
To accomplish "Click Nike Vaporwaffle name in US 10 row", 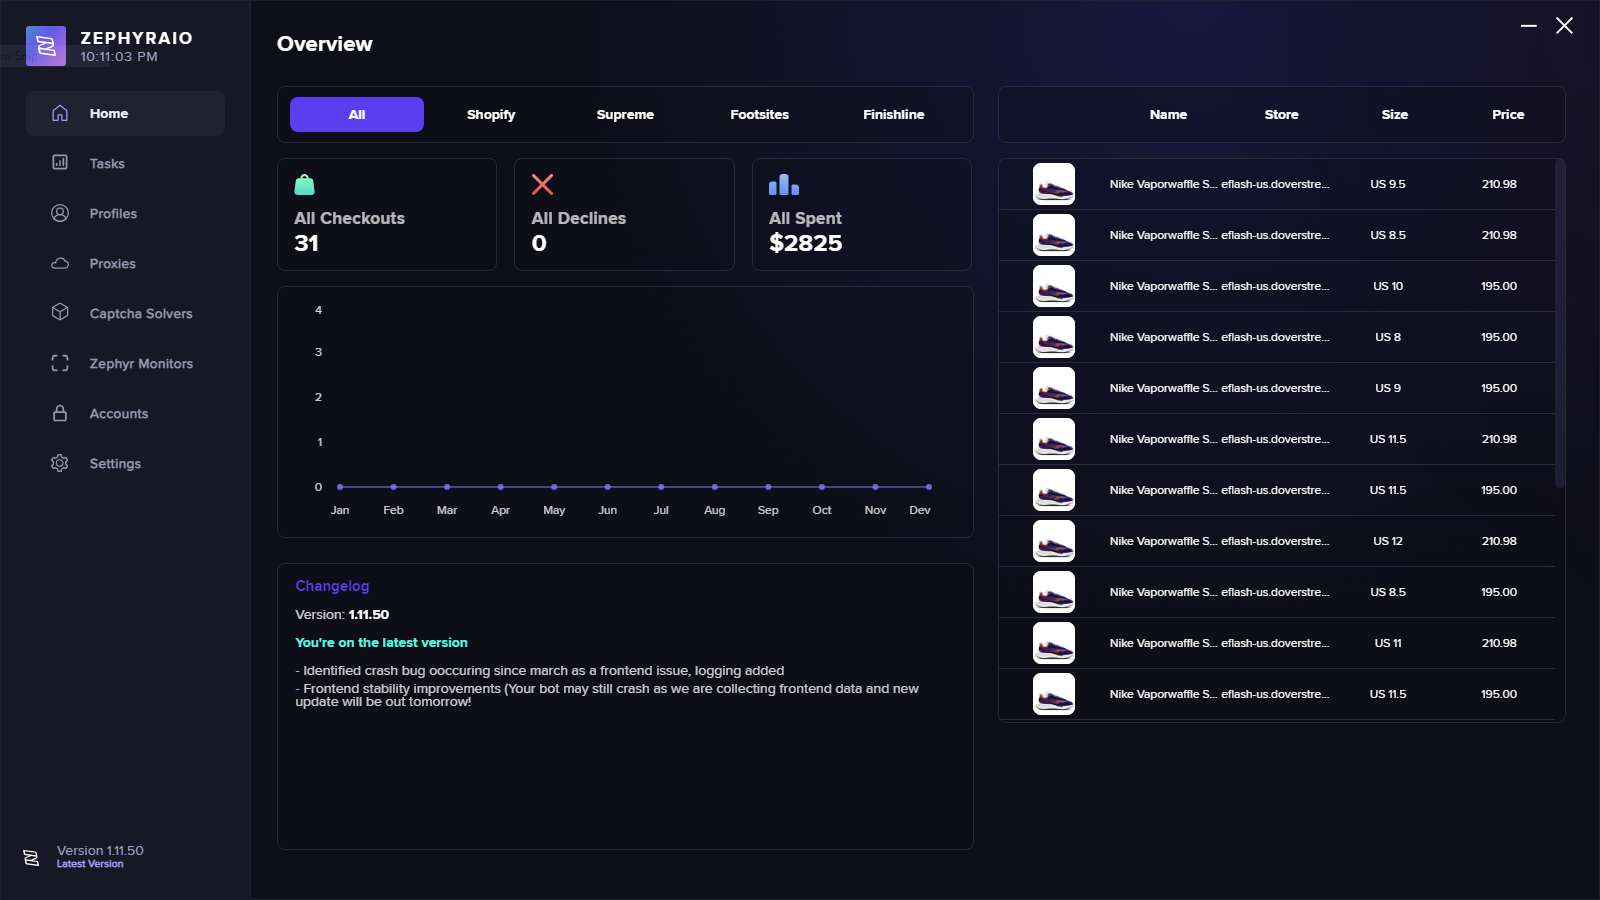I will tap(1163, 286).
